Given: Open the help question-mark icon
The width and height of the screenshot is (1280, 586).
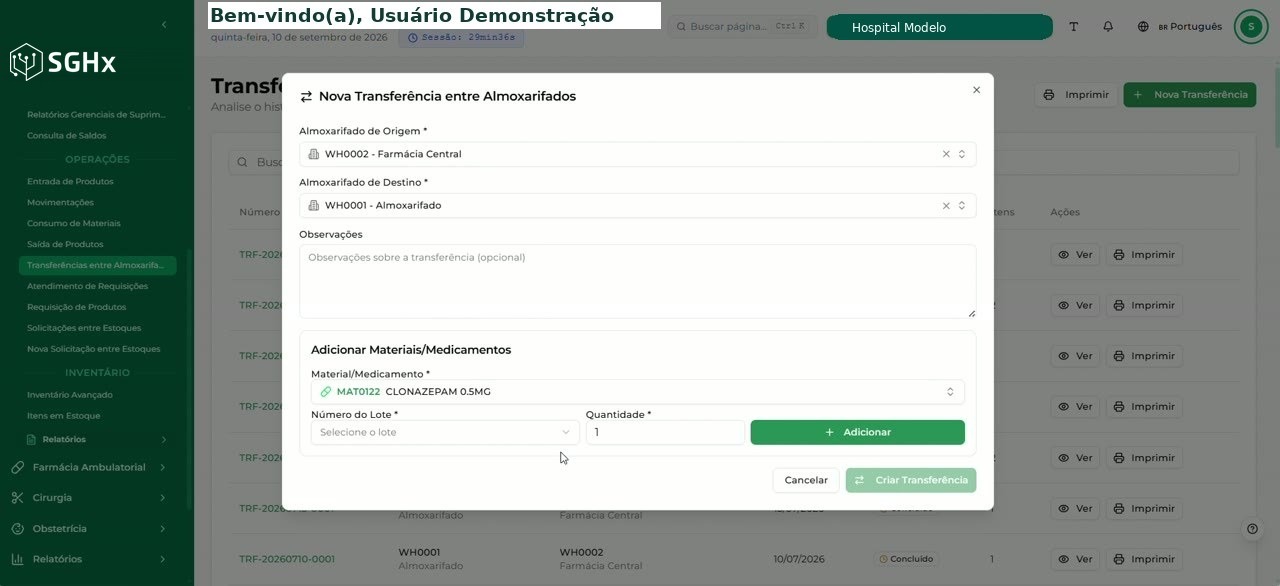Looking at the screenshot, I should tap(1252, 529).
